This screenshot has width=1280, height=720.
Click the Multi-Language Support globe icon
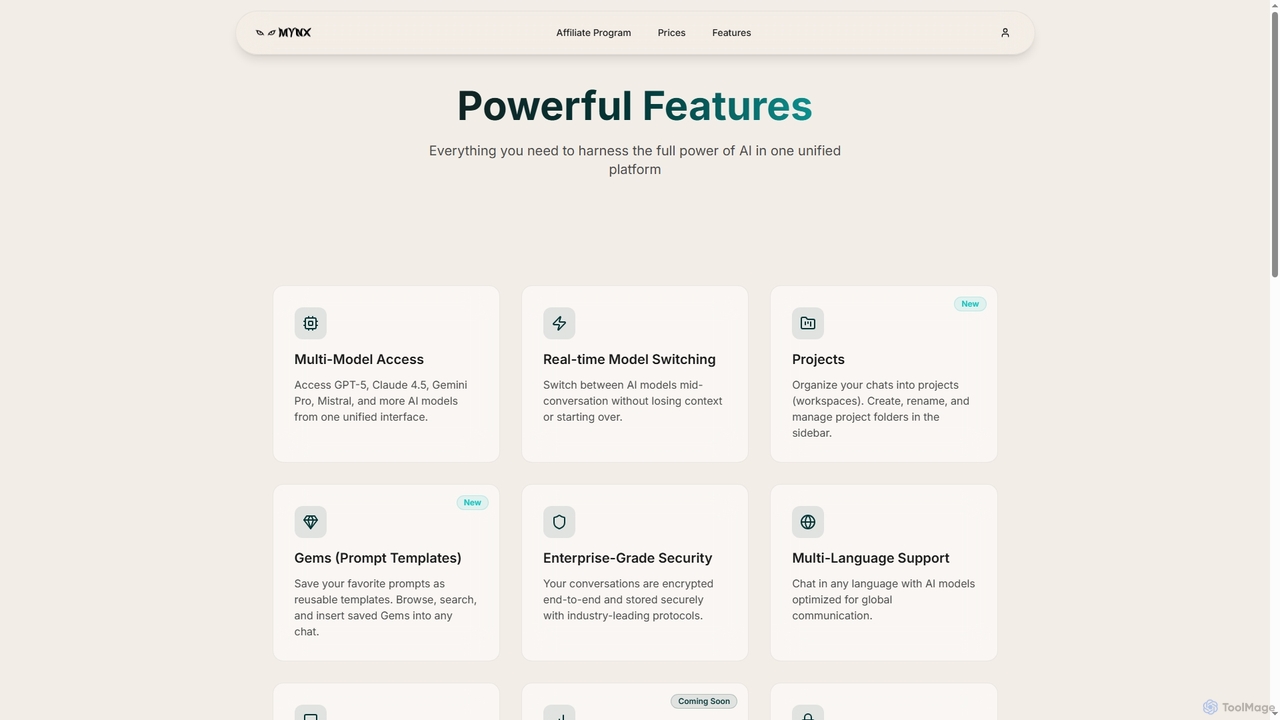point(808,522)
